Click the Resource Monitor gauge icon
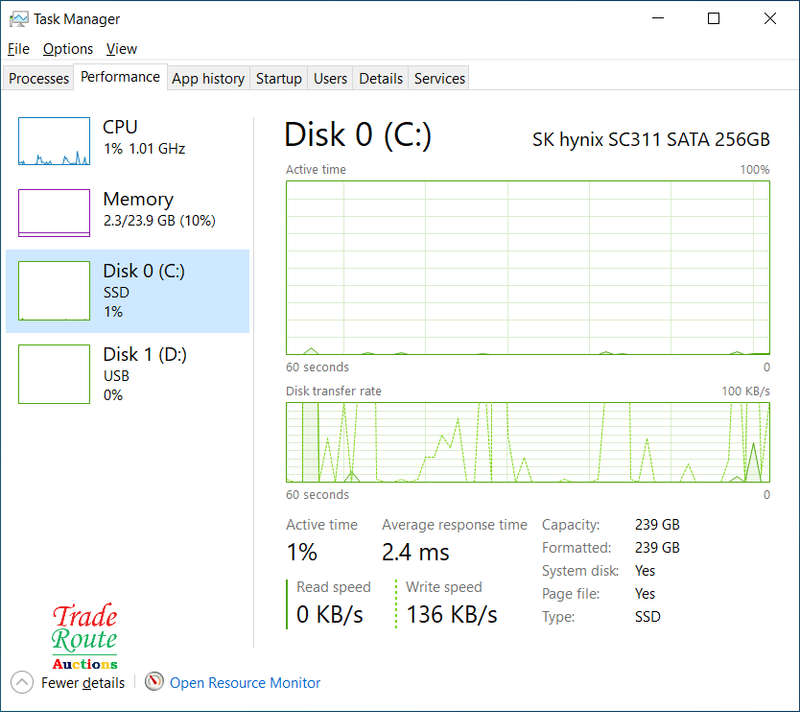This screenshot has height=712, width=800. [x=154, y=681]
